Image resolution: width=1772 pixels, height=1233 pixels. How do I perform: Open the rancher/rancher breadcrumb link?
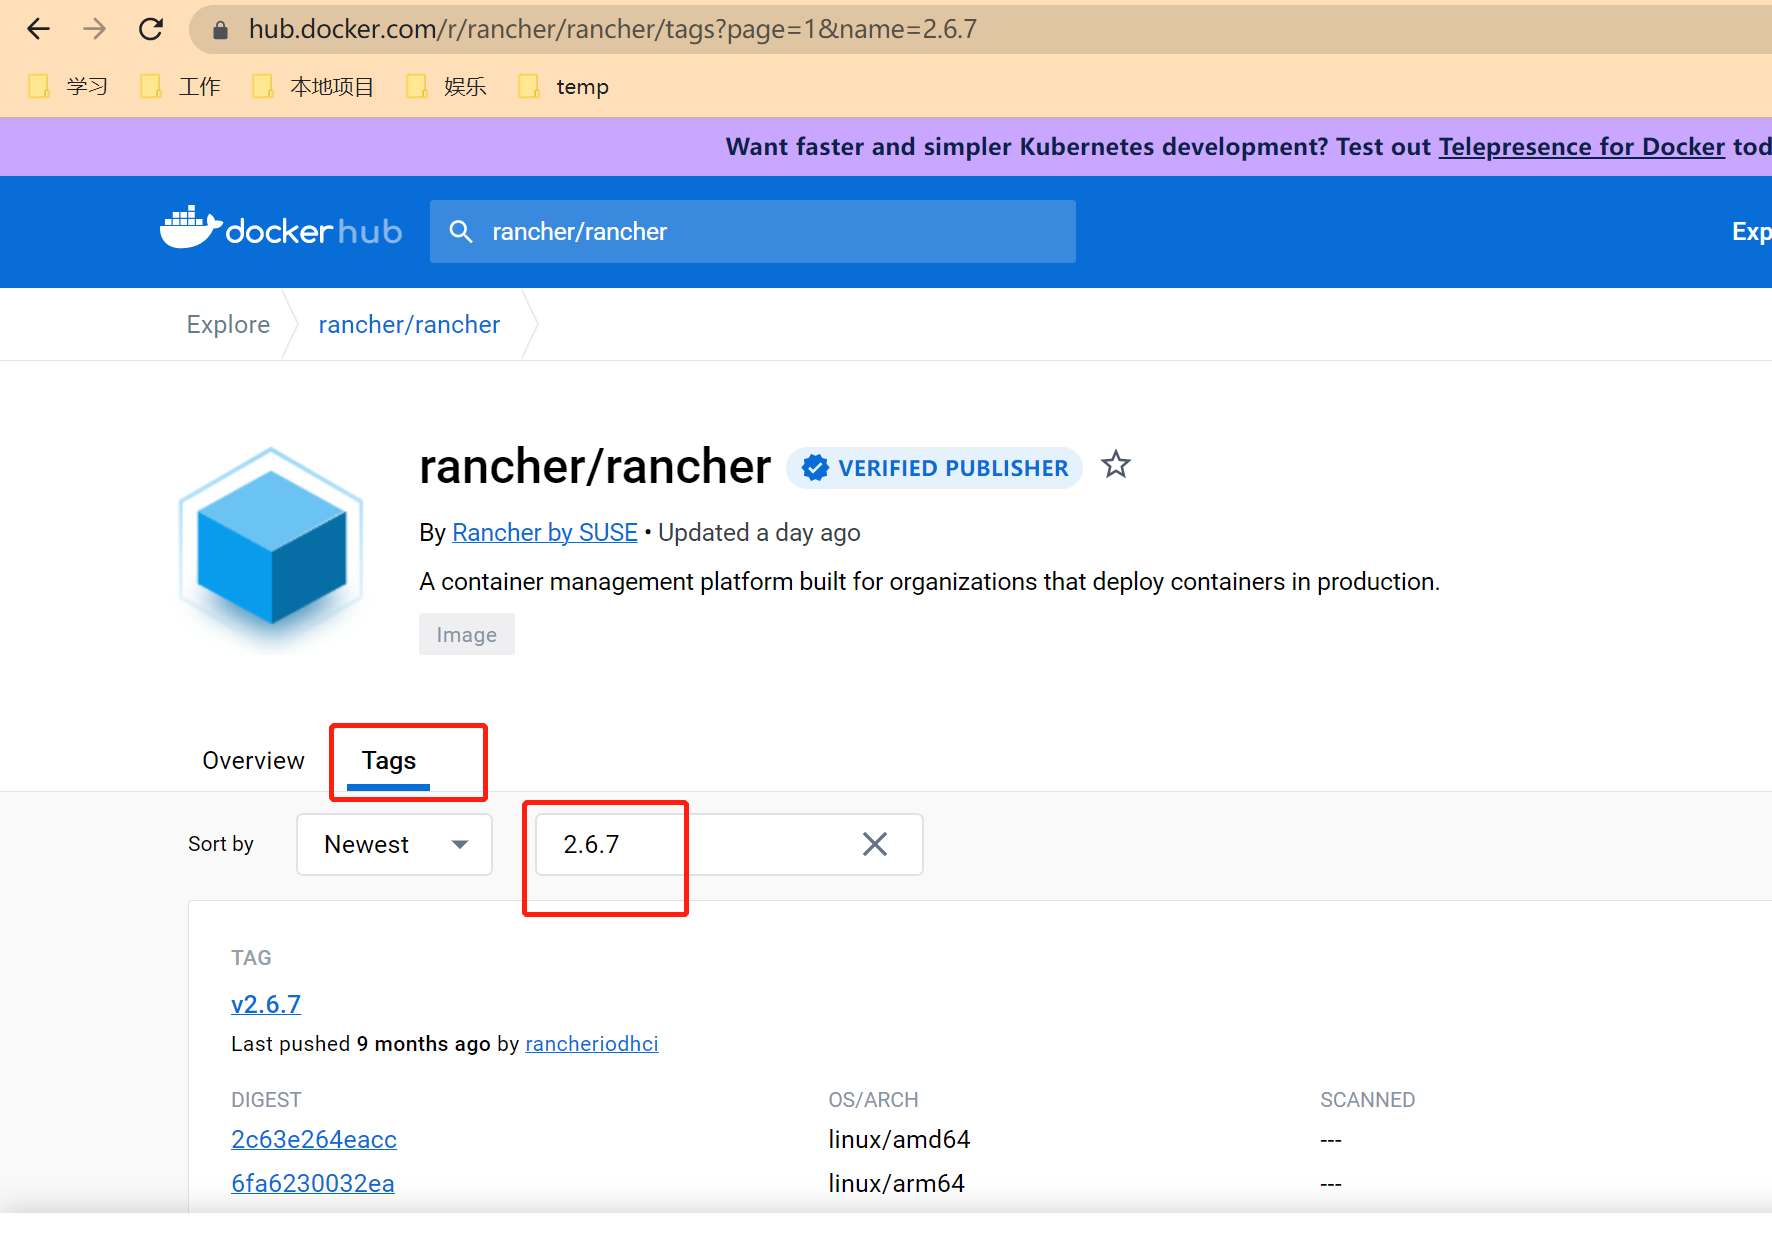coord(409,325)
